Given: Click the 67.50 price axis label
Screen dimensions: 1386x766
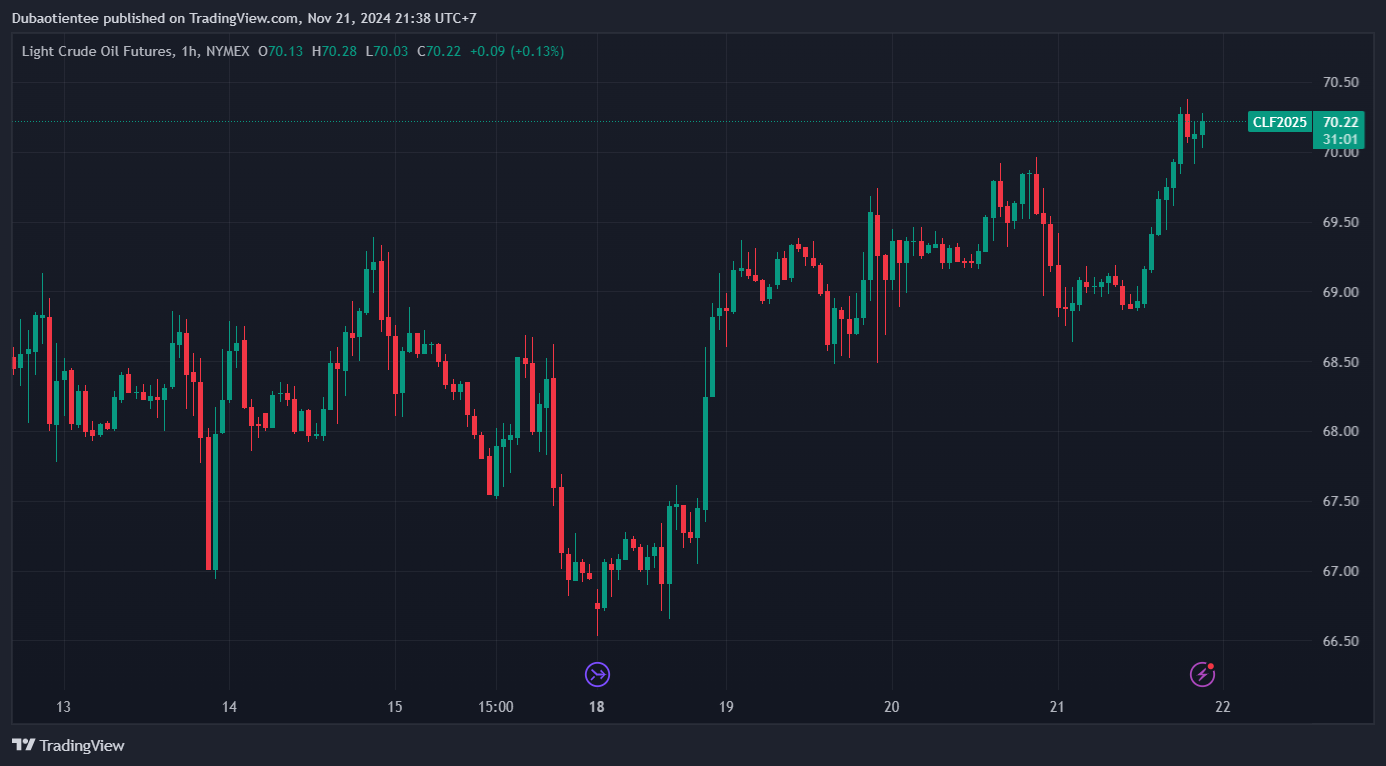Looking at the screenshot, I should point(1340,501).
